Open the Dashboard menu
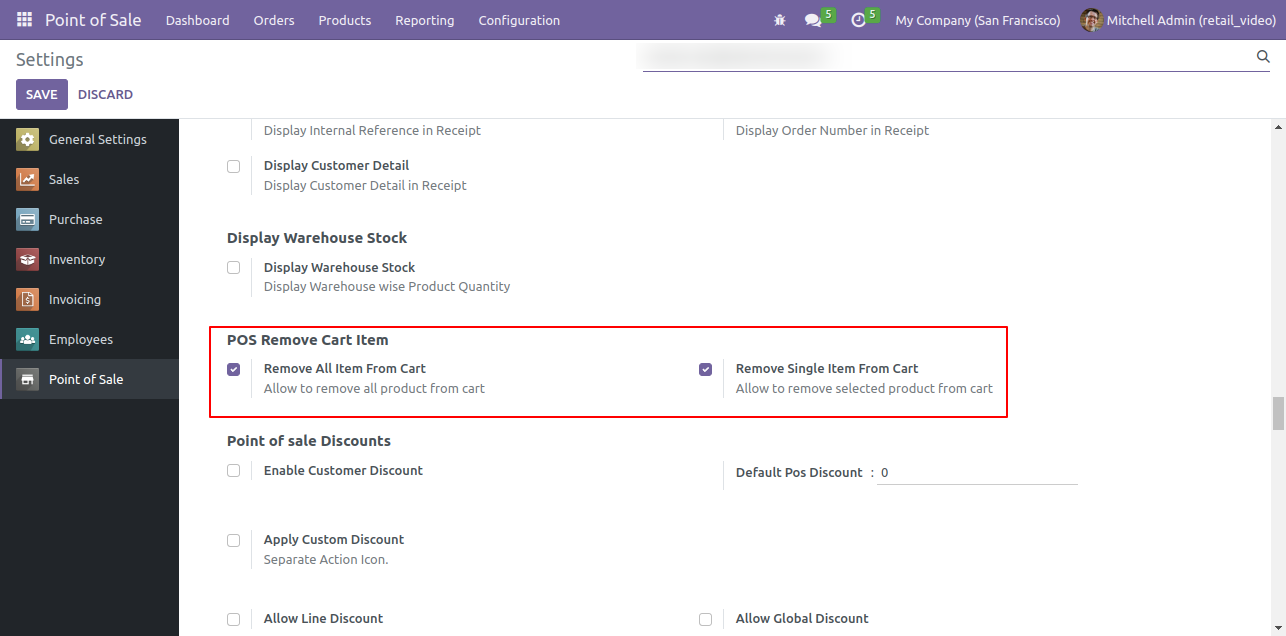The height and width of the screenshot is (636, 1286). (x=197, y=20)
